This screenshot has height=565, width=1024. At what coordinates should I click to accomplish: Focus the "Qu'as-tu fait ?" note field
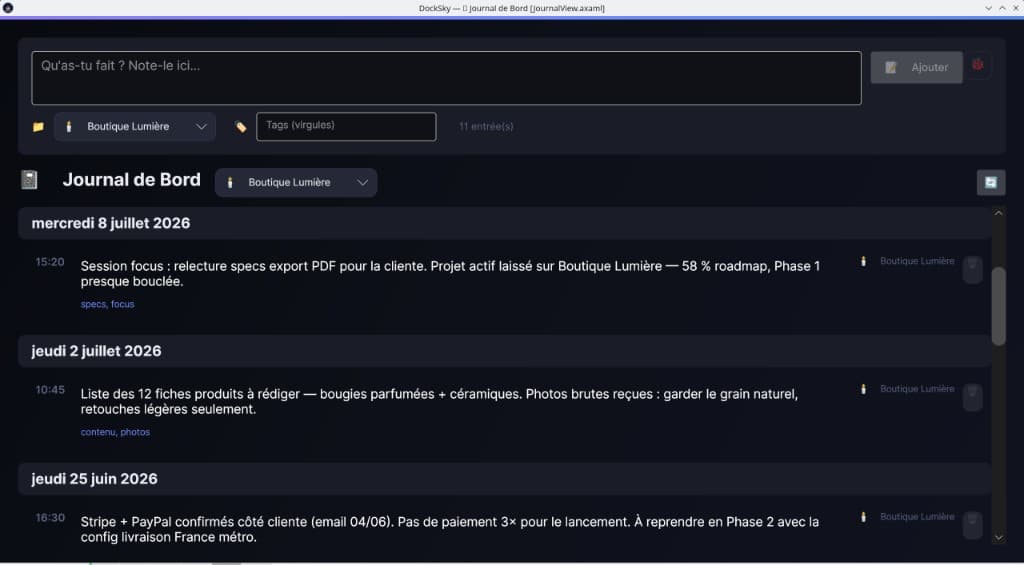[446, 78]
